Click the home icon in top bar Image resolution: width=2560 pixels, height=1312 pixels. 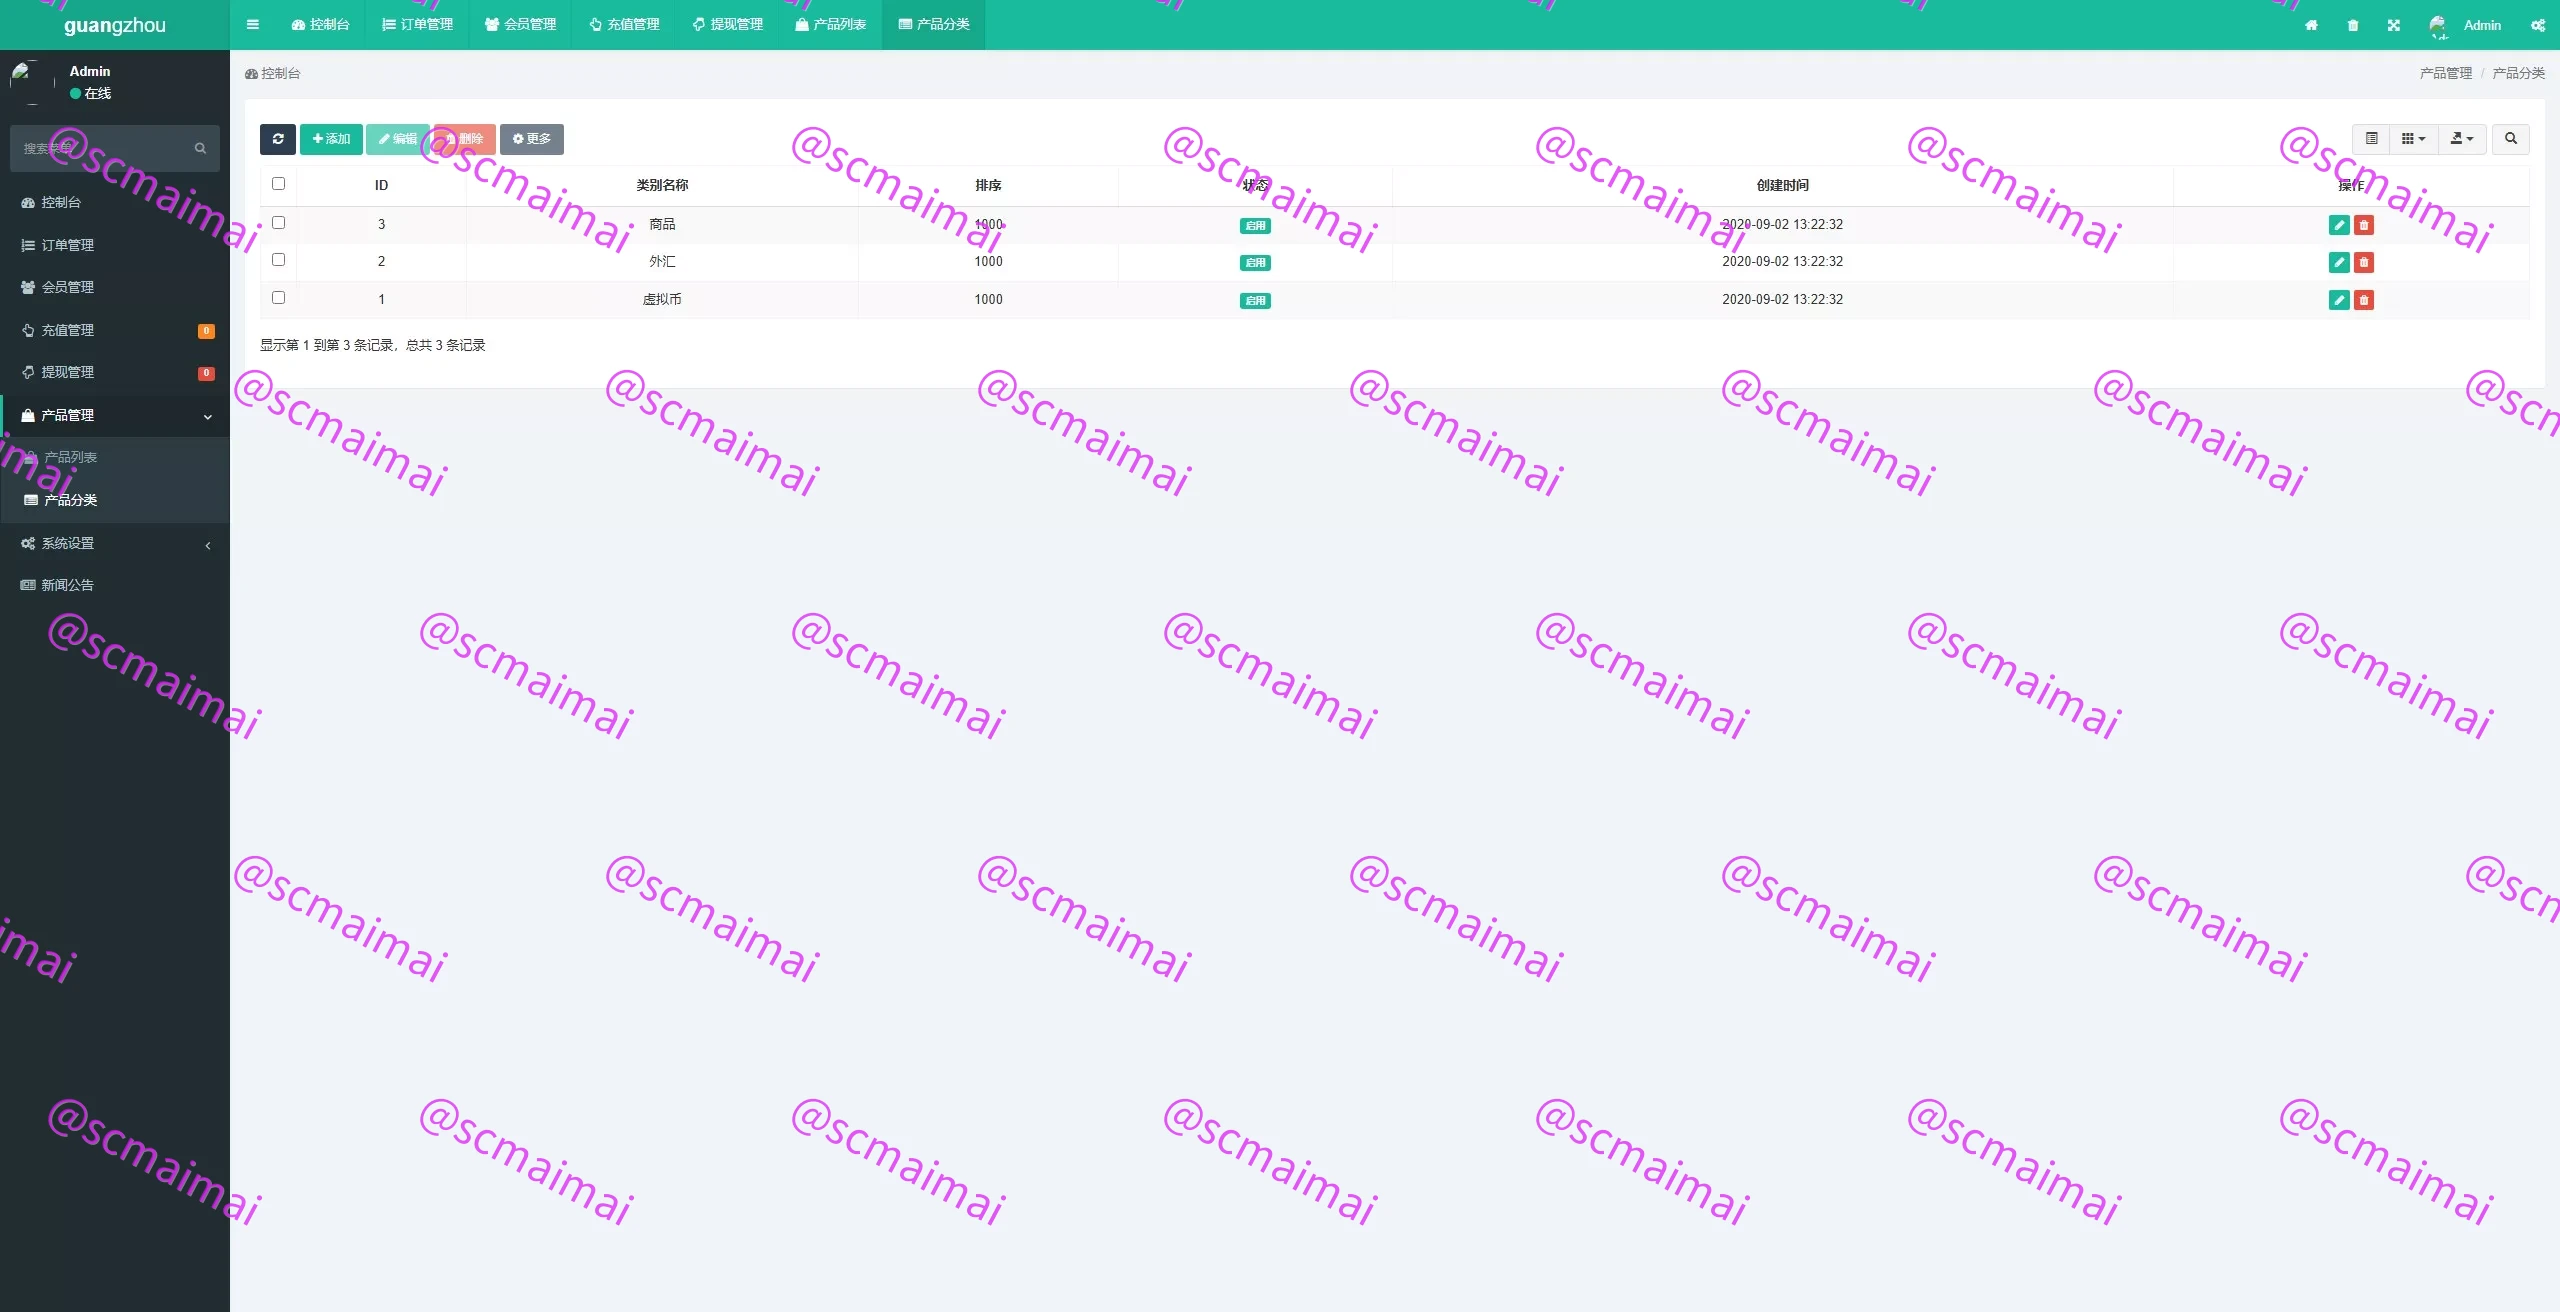pos(2311,25)
